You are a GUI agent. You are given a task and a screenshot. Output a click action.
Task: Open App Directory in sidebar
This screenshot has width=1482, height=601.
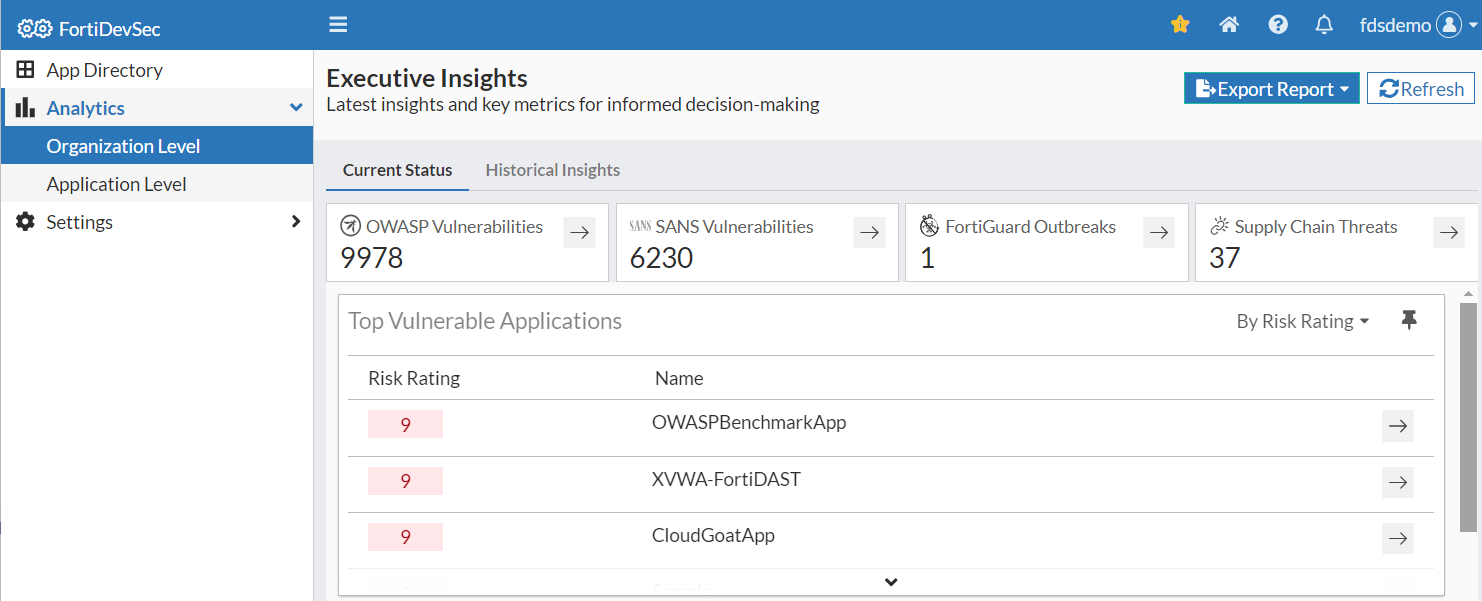(104, 70)
